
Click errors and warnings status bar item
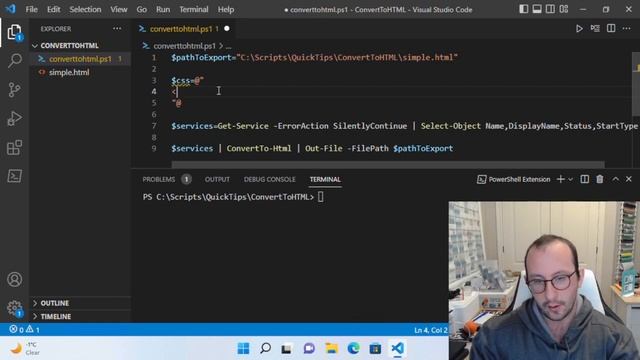(x=24, y=329)
